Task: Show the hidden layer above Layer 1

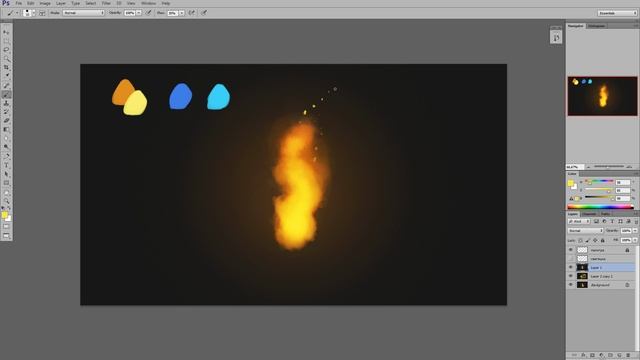Action: point(571,259)
